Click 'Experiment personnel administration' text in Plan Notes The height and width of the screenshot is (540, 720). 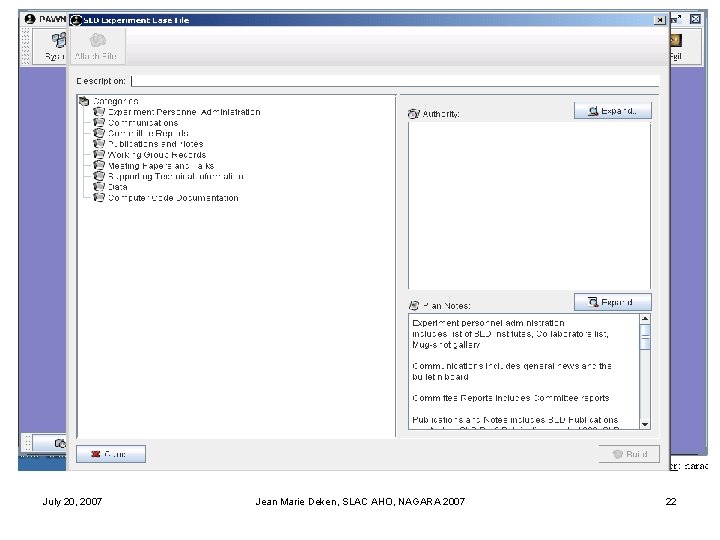(488, 323)
